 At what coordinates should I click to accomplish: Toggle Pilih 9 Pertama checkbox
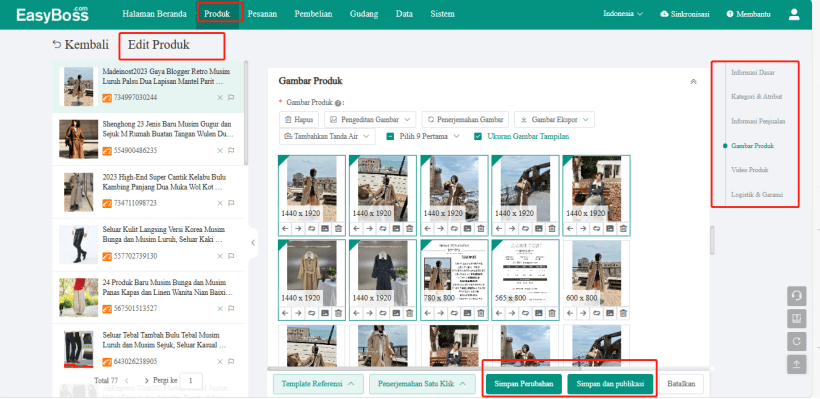click(x=390, y=136)
